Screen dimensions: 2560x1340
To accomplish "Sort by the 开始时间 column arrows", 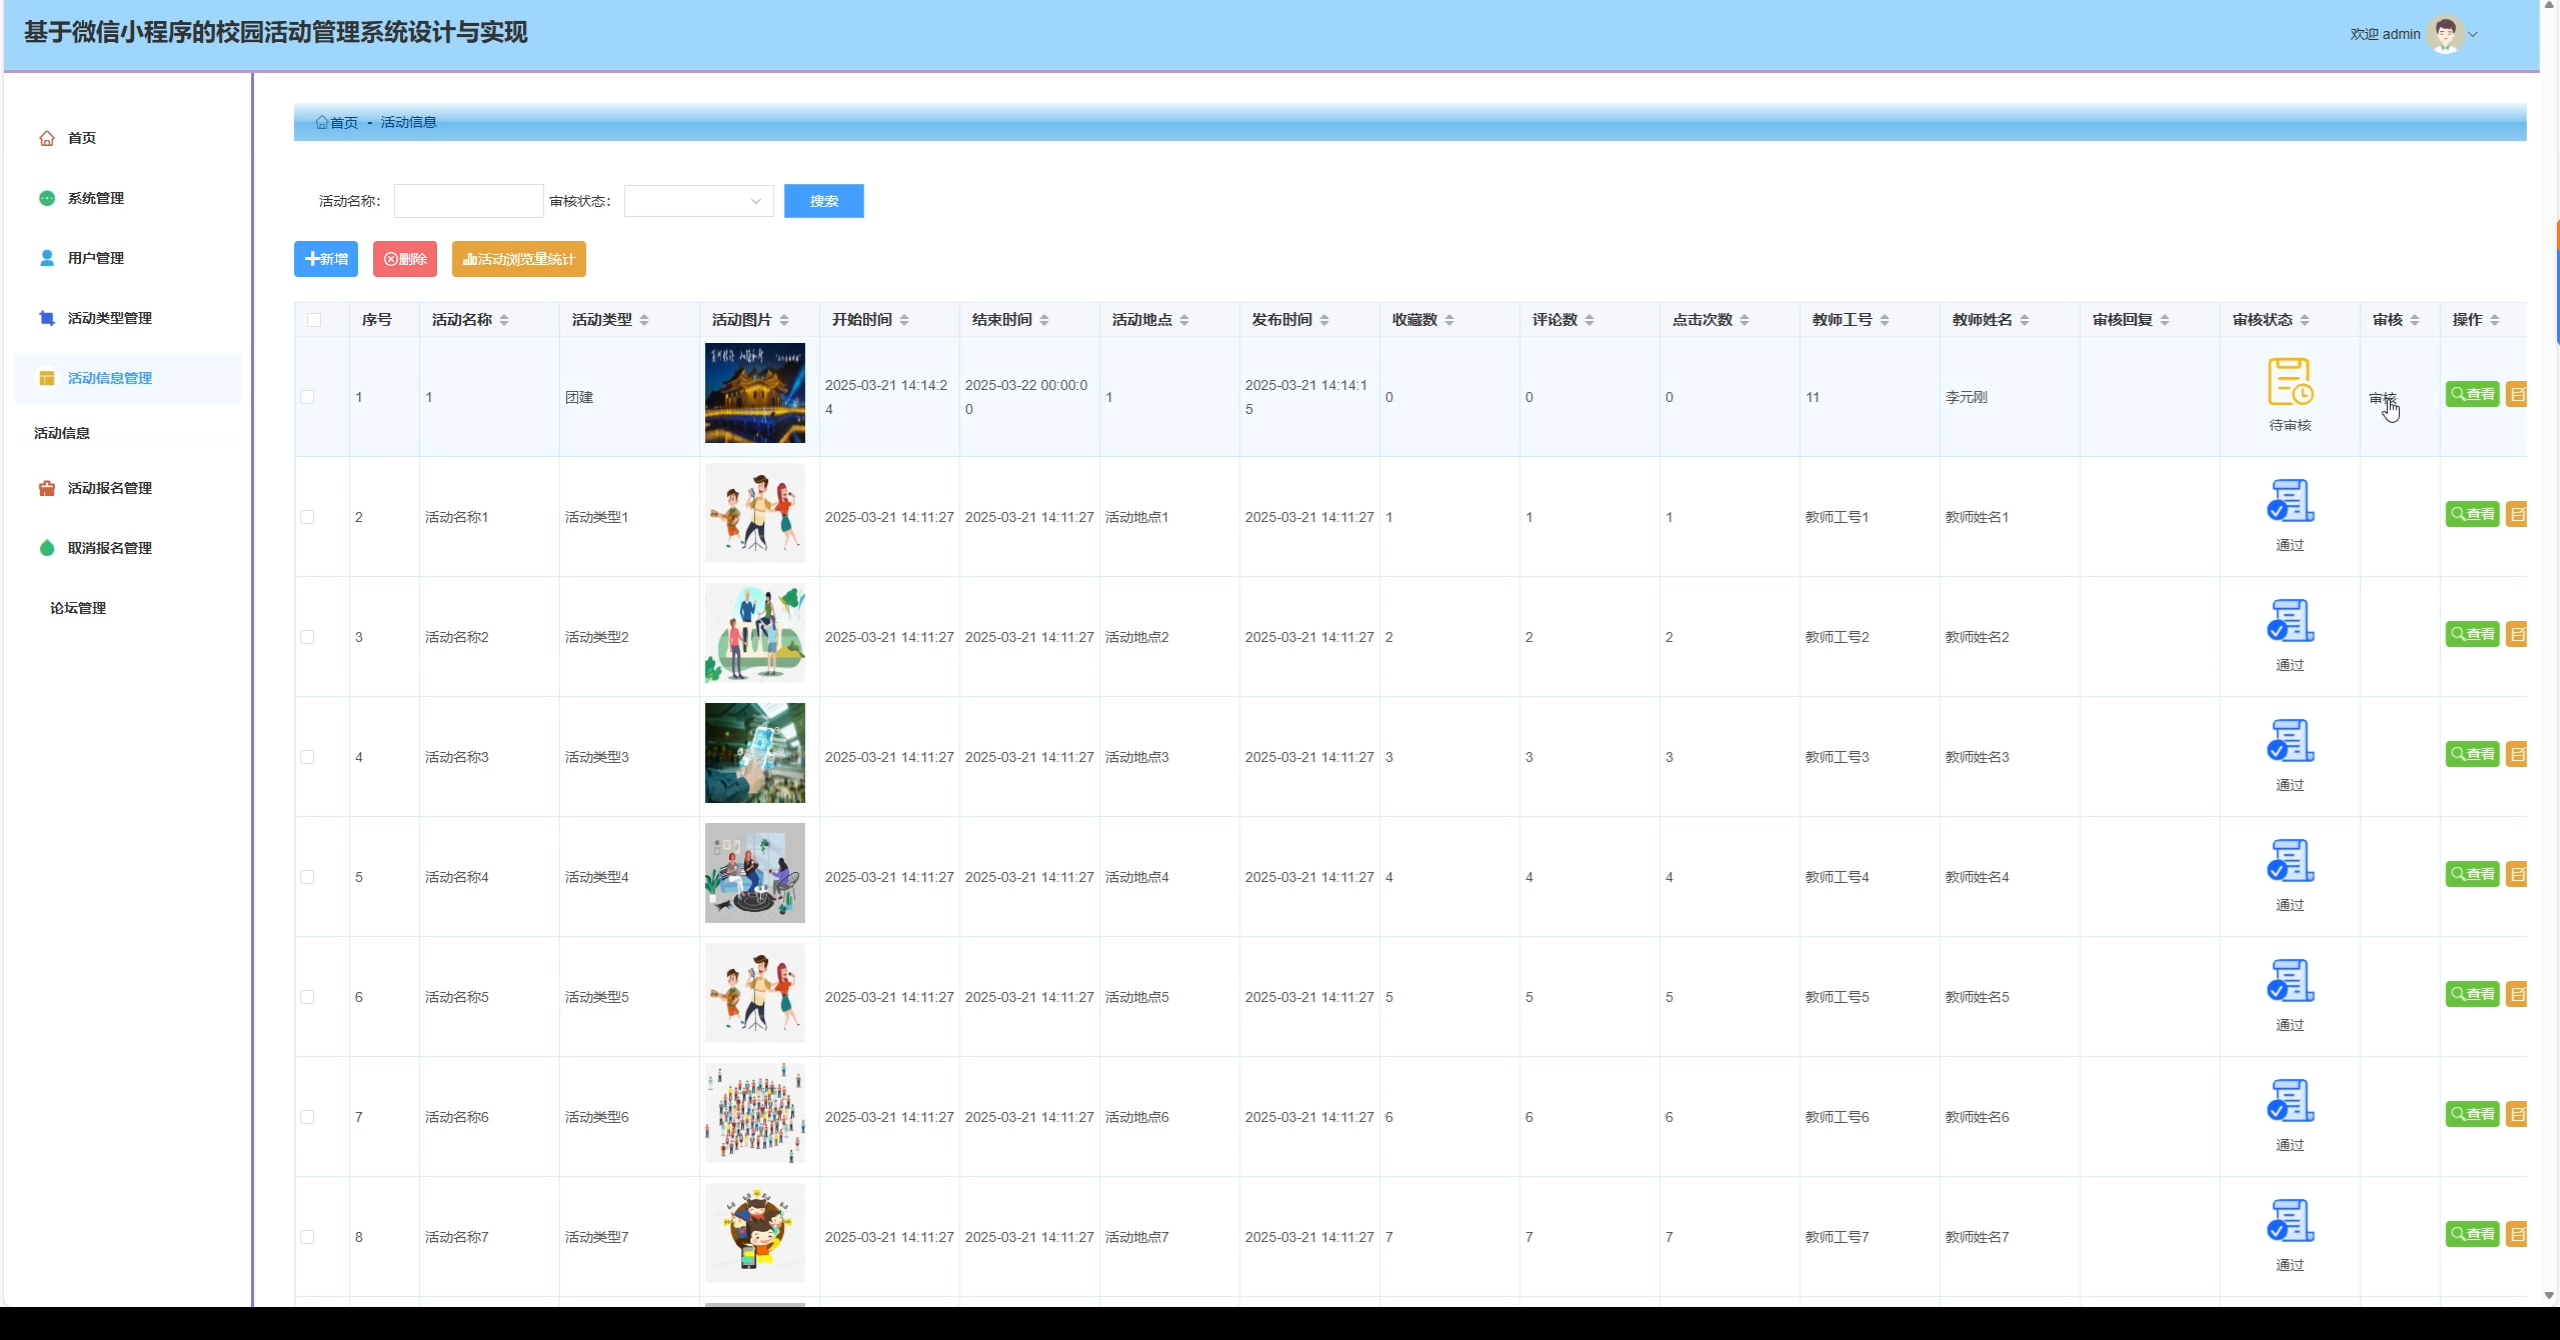I will [904, 320].
